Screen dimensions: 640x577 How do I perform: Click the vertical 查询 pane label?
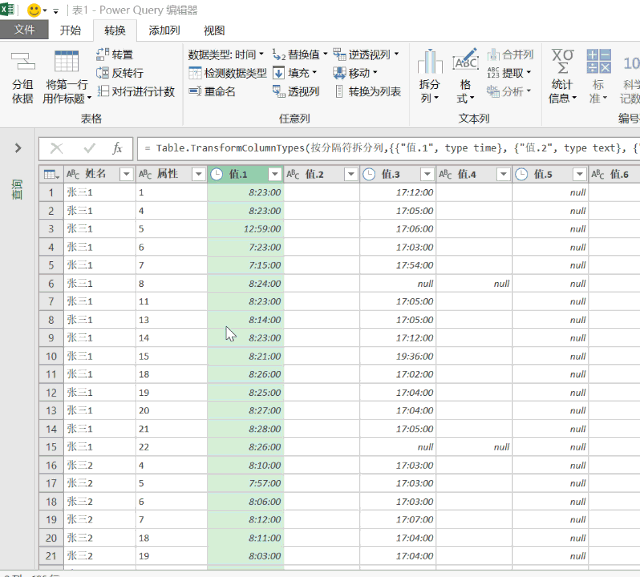coord(17,189)
